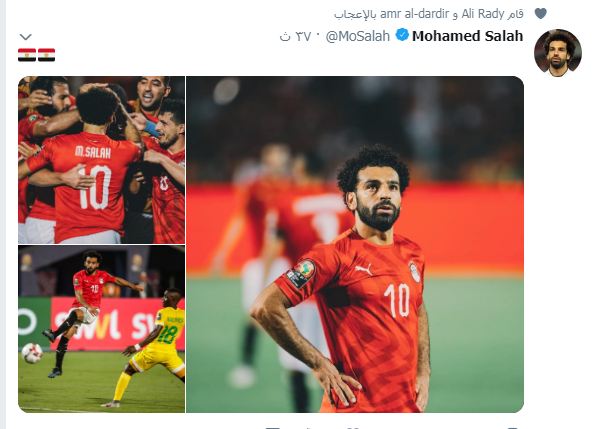Click the second Egyptian flag emoji
Screen dimensions: 594x429
[x=47, y=55]
